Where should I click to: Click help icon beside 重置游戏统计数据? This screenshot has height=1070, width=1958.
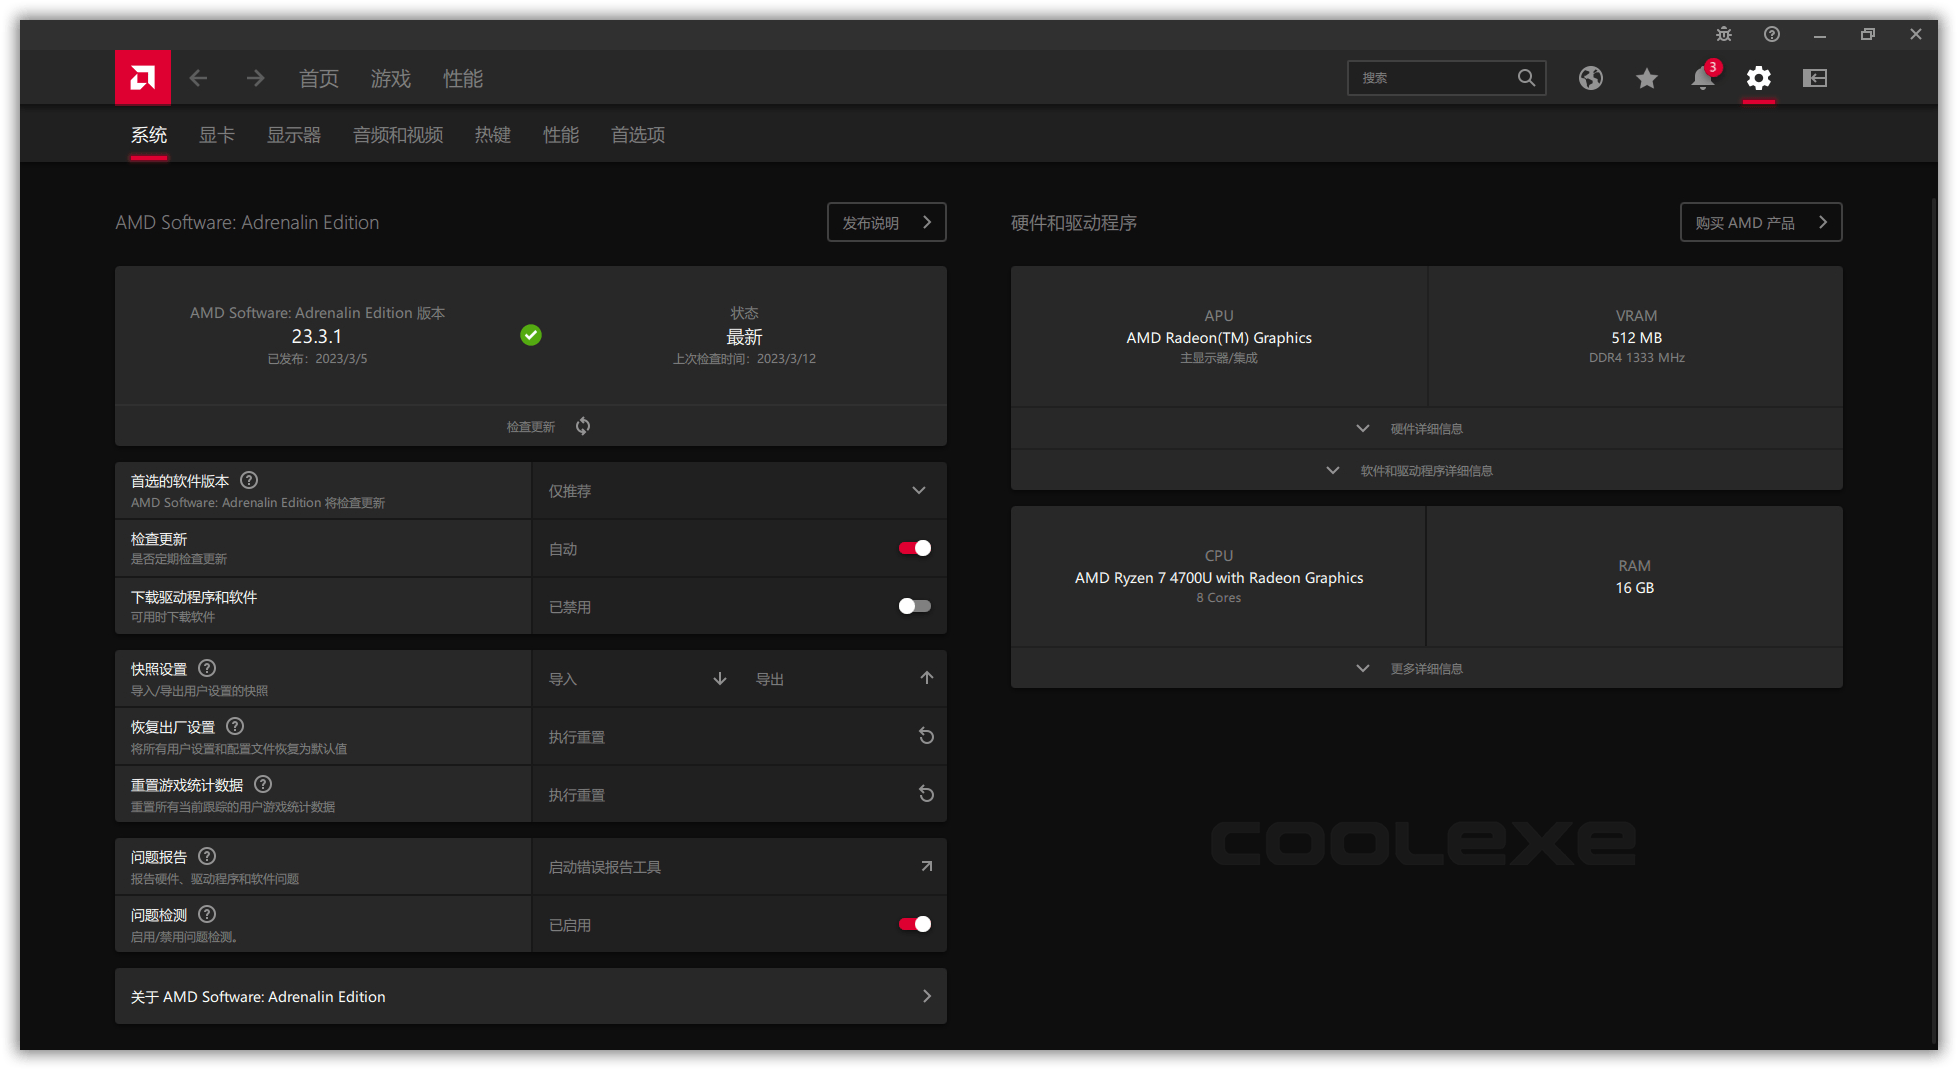pyautogui.click(x=263, y=784)
